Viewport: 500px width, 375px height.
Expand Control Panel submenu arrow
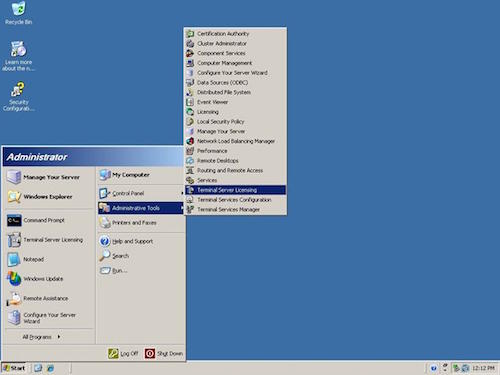coord(182,193)
